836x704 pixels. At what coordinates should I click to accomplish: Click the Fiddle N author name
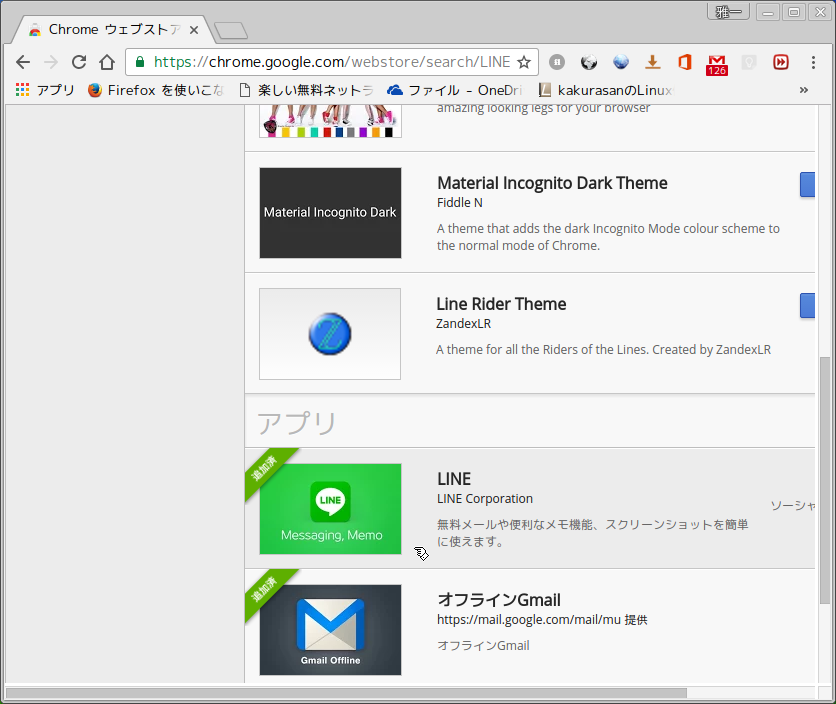point(460,203)
